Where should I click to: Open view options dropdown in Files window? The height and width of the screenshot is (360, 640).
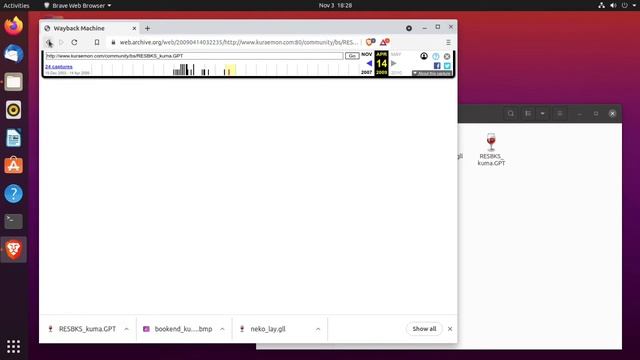542,113
